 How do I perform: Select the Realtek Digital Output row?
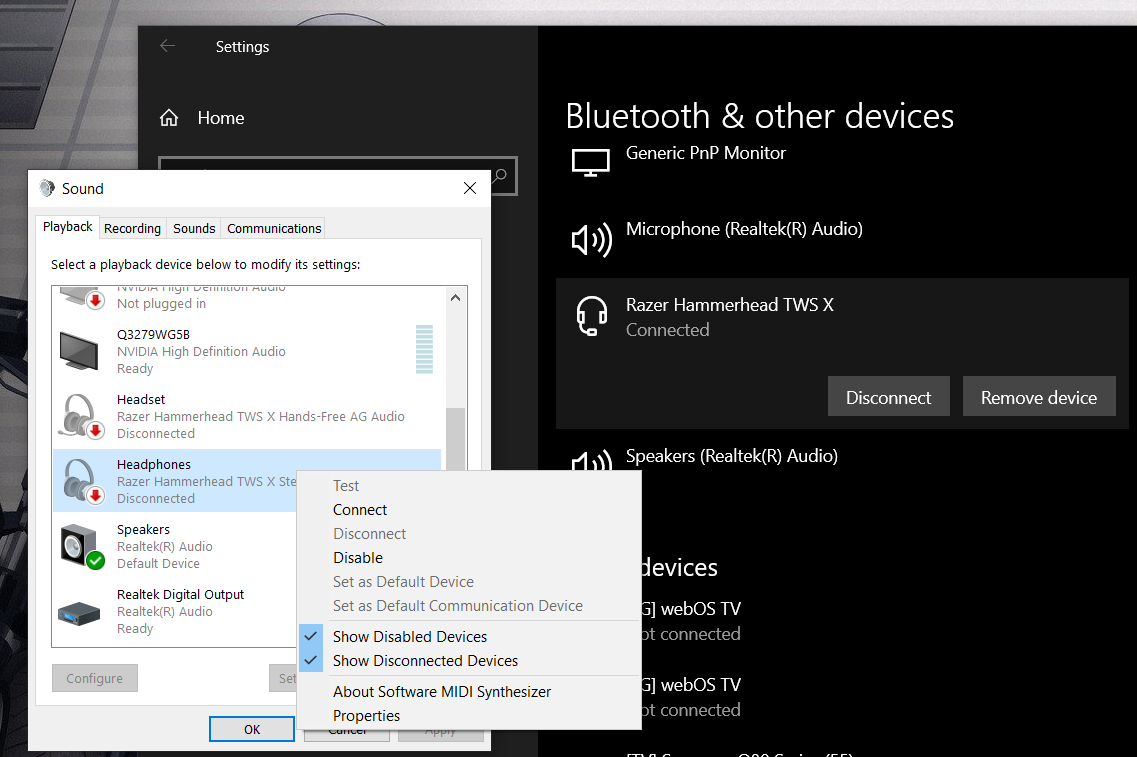(x=174, y=612)
